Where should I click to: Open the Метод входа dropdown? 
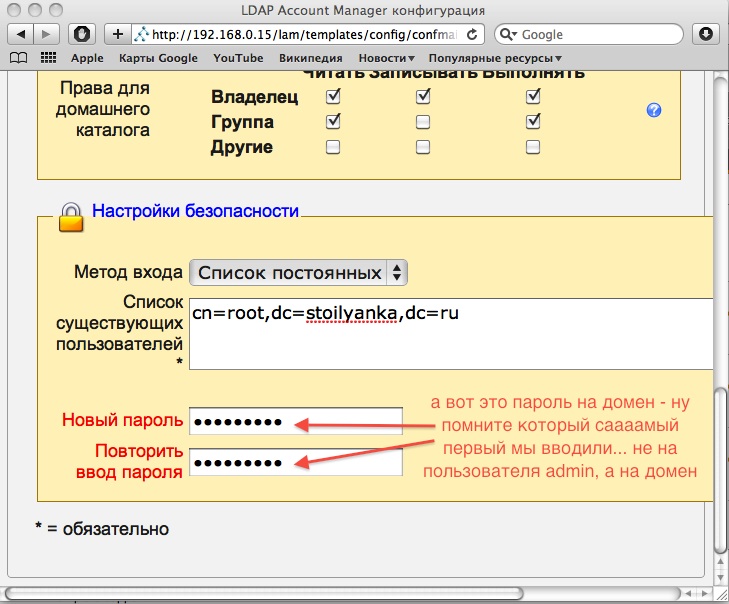pos(298,272)
